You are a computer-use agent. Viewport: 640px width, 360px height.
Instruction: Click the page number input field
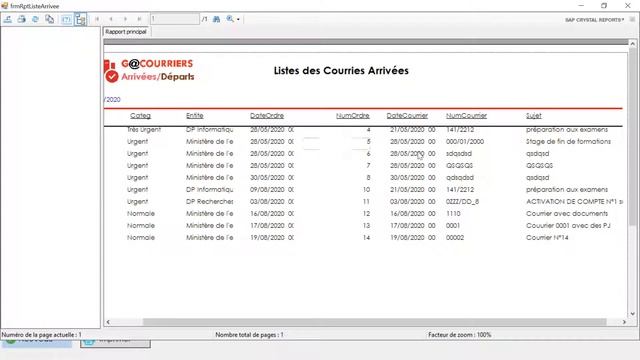[x=175, y=19]
